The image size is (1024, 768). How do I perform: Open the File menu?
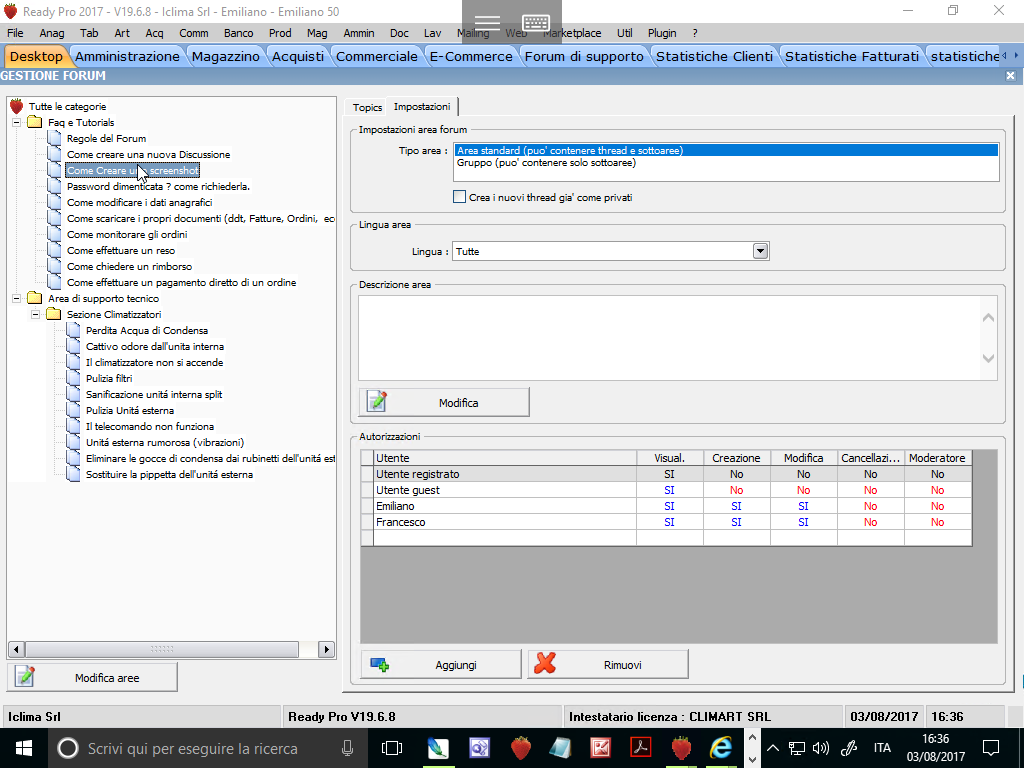[x=15, y=33]
